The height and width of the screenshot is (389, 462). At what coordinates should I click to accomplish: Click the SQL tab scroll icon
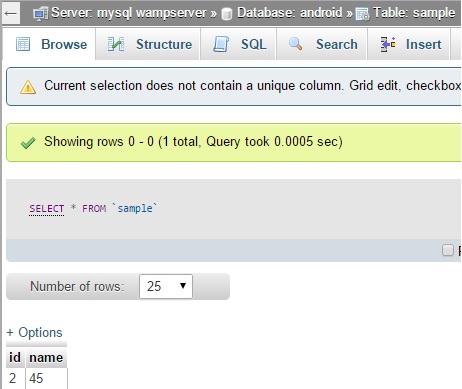click(221, 44)
